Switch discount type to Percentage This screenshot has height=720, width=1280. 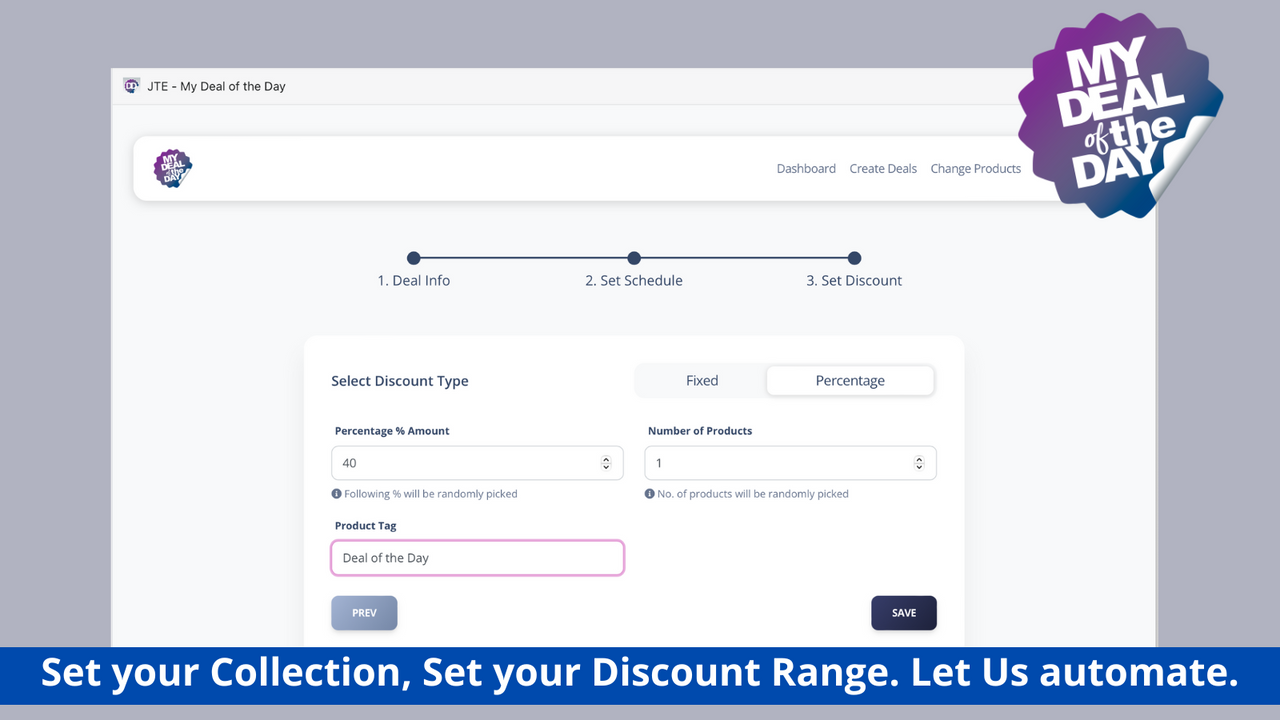pyautogui.click(x=850, y=381)
